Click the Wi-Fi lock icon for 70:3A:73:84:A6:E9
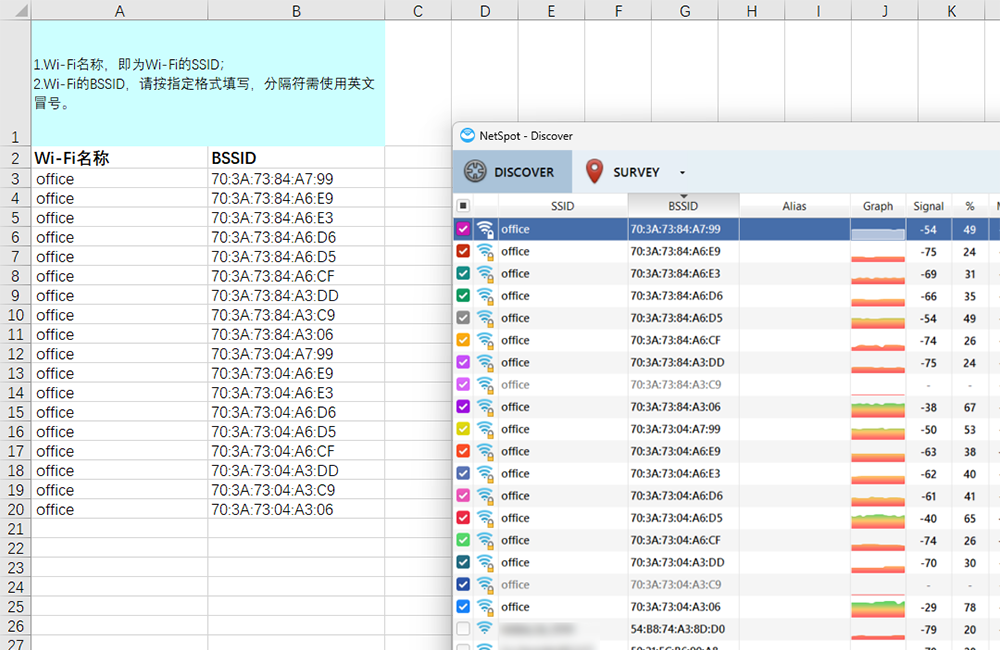Image resolution: width=1000 pixels, height=650 pixels. [485, 252]
